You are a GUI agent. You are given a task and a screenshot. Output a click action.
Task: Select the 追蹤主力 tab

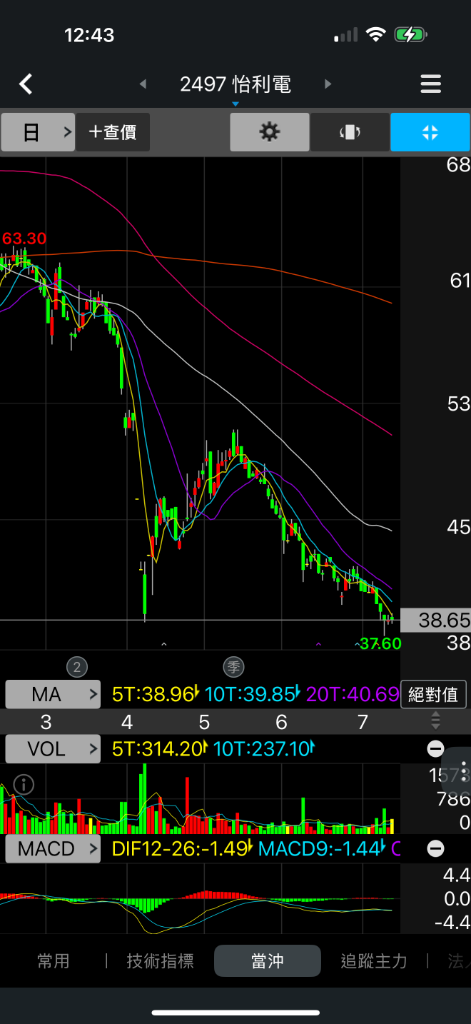[x=374, y=961]
